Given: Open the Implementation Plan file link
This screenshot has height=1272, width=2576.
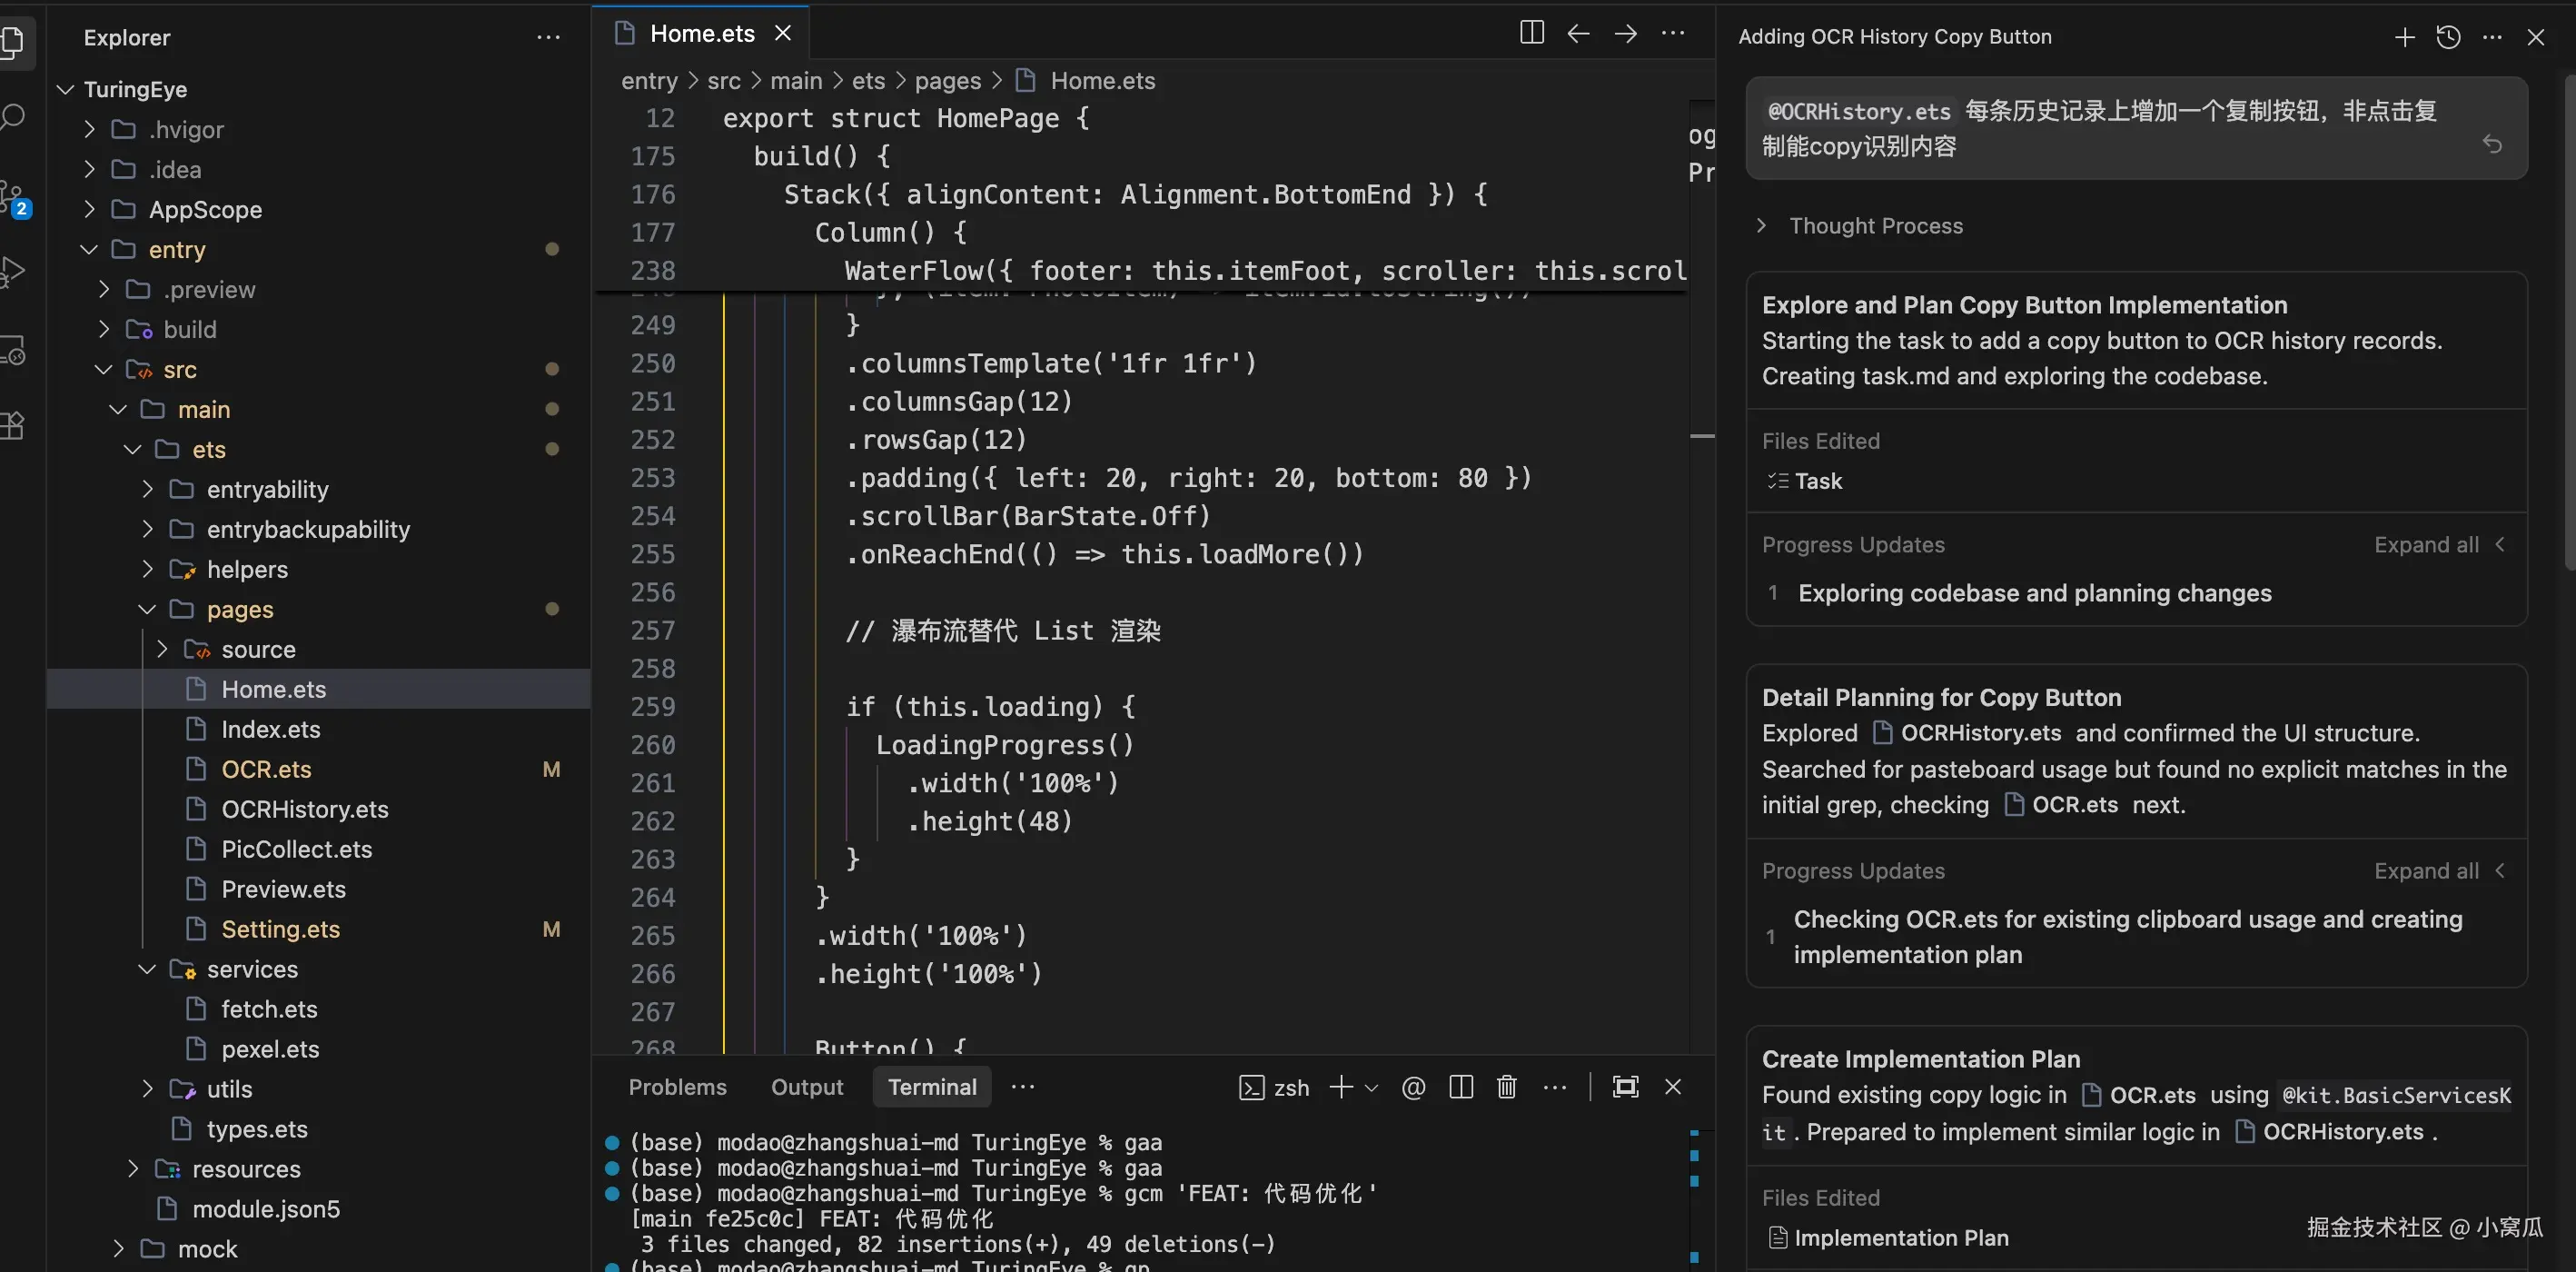Looking at the screenshot, I should (1900, 1238).
